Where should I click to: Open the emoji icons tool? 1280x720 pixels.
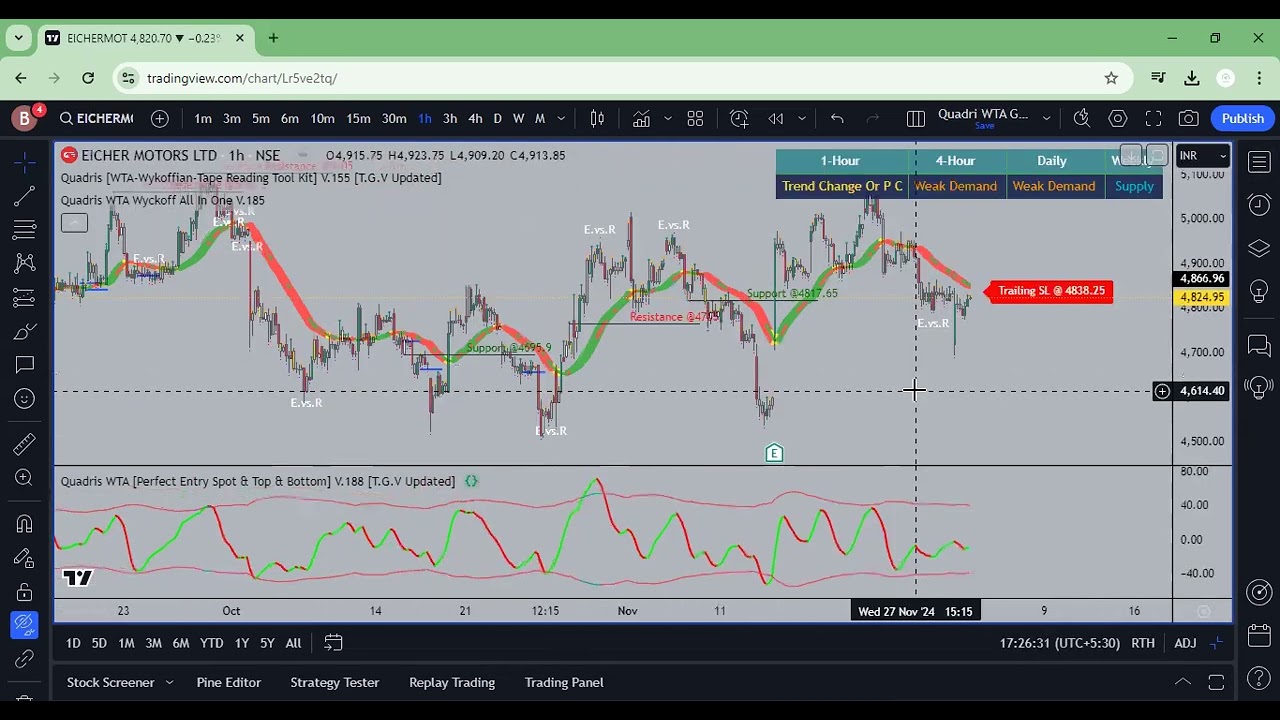point(25,399)
